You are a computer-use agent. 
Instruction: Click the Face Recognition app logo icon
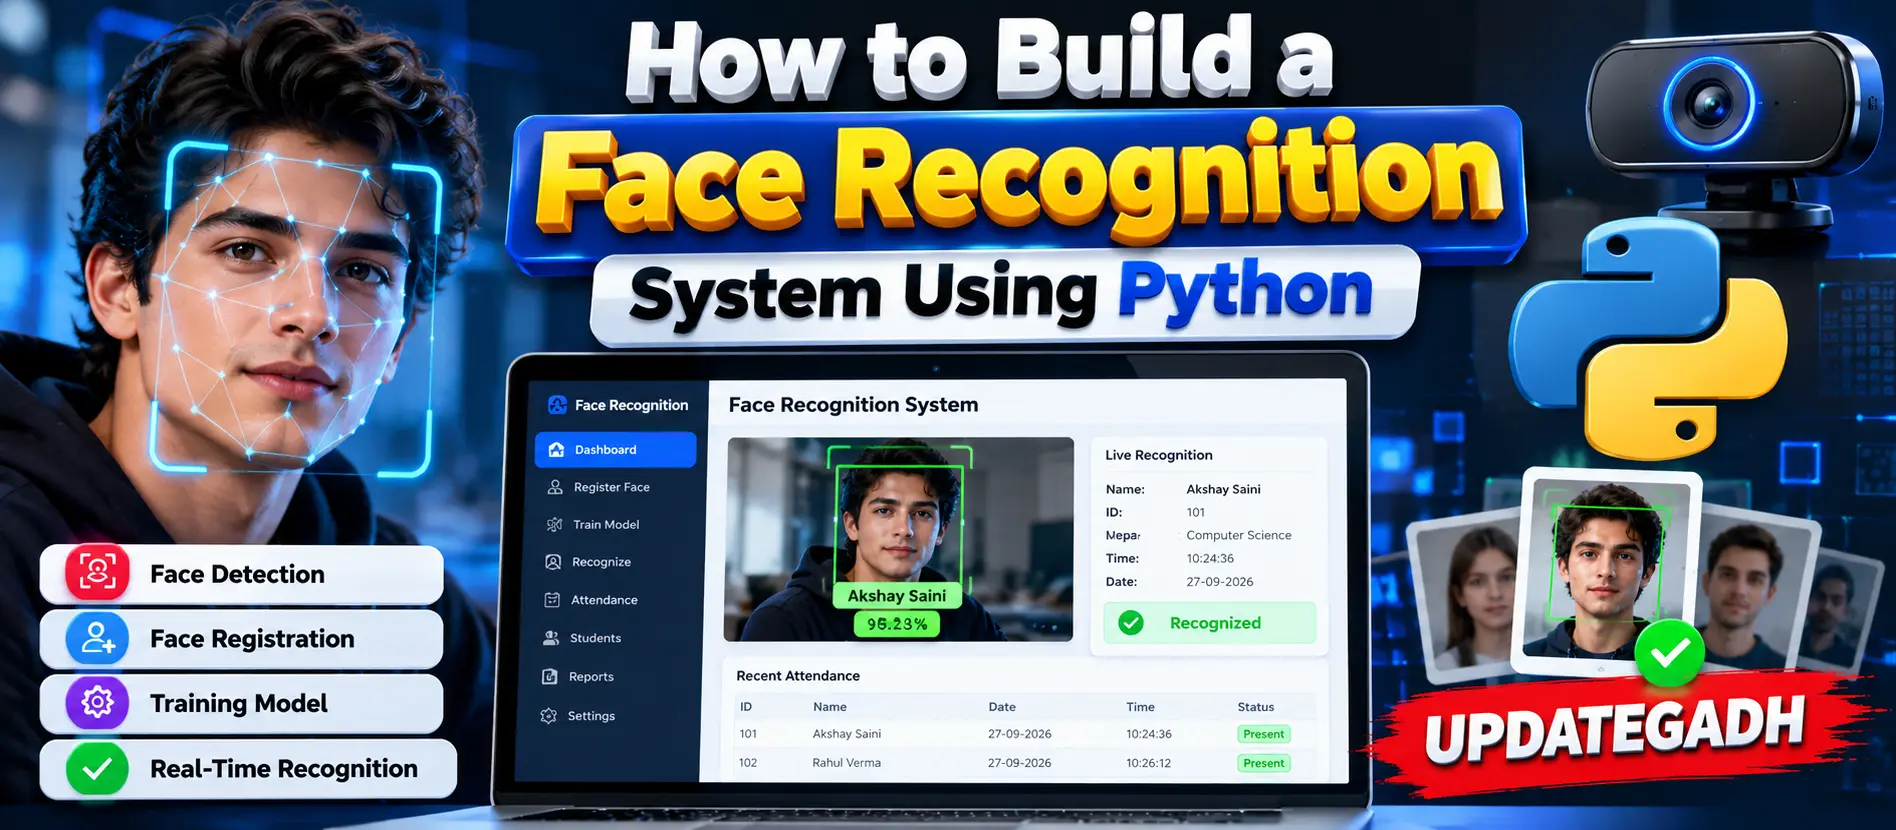click(x=558, y=405)
